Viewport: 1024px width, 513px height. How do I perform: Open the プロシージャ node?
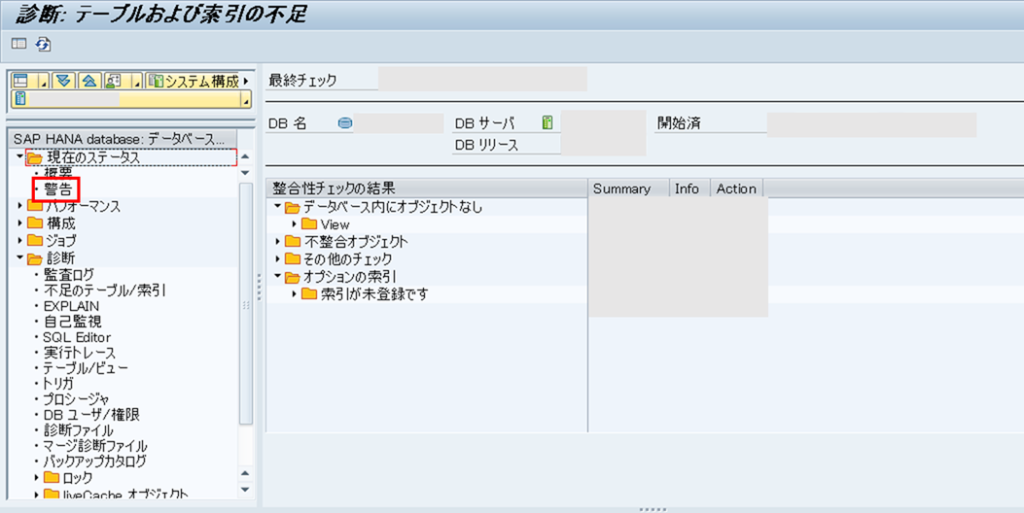[x=76, y=399]
